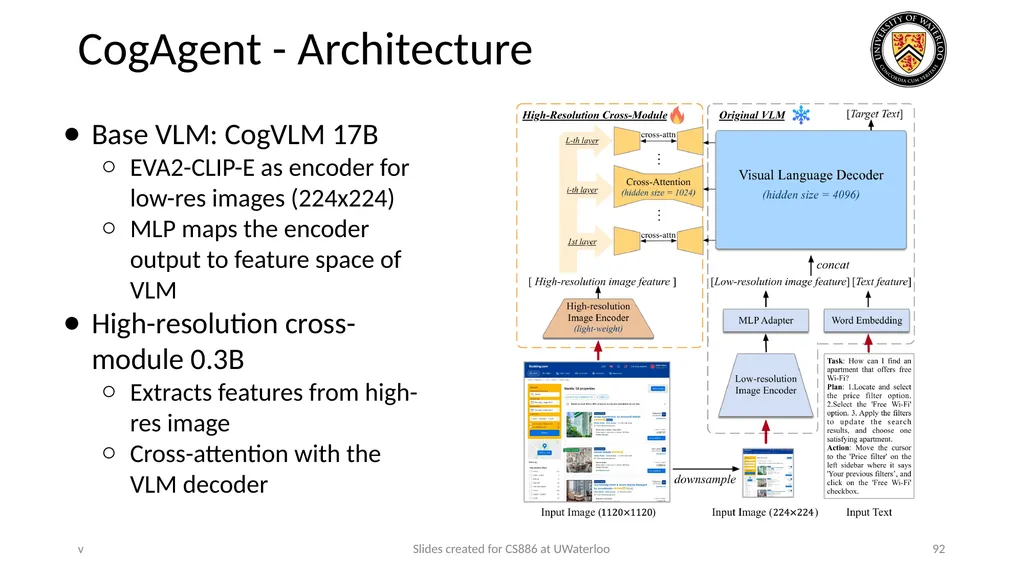
Task: Click the High-resolution Image Encoder block
Action: click(x=598, y=318)
